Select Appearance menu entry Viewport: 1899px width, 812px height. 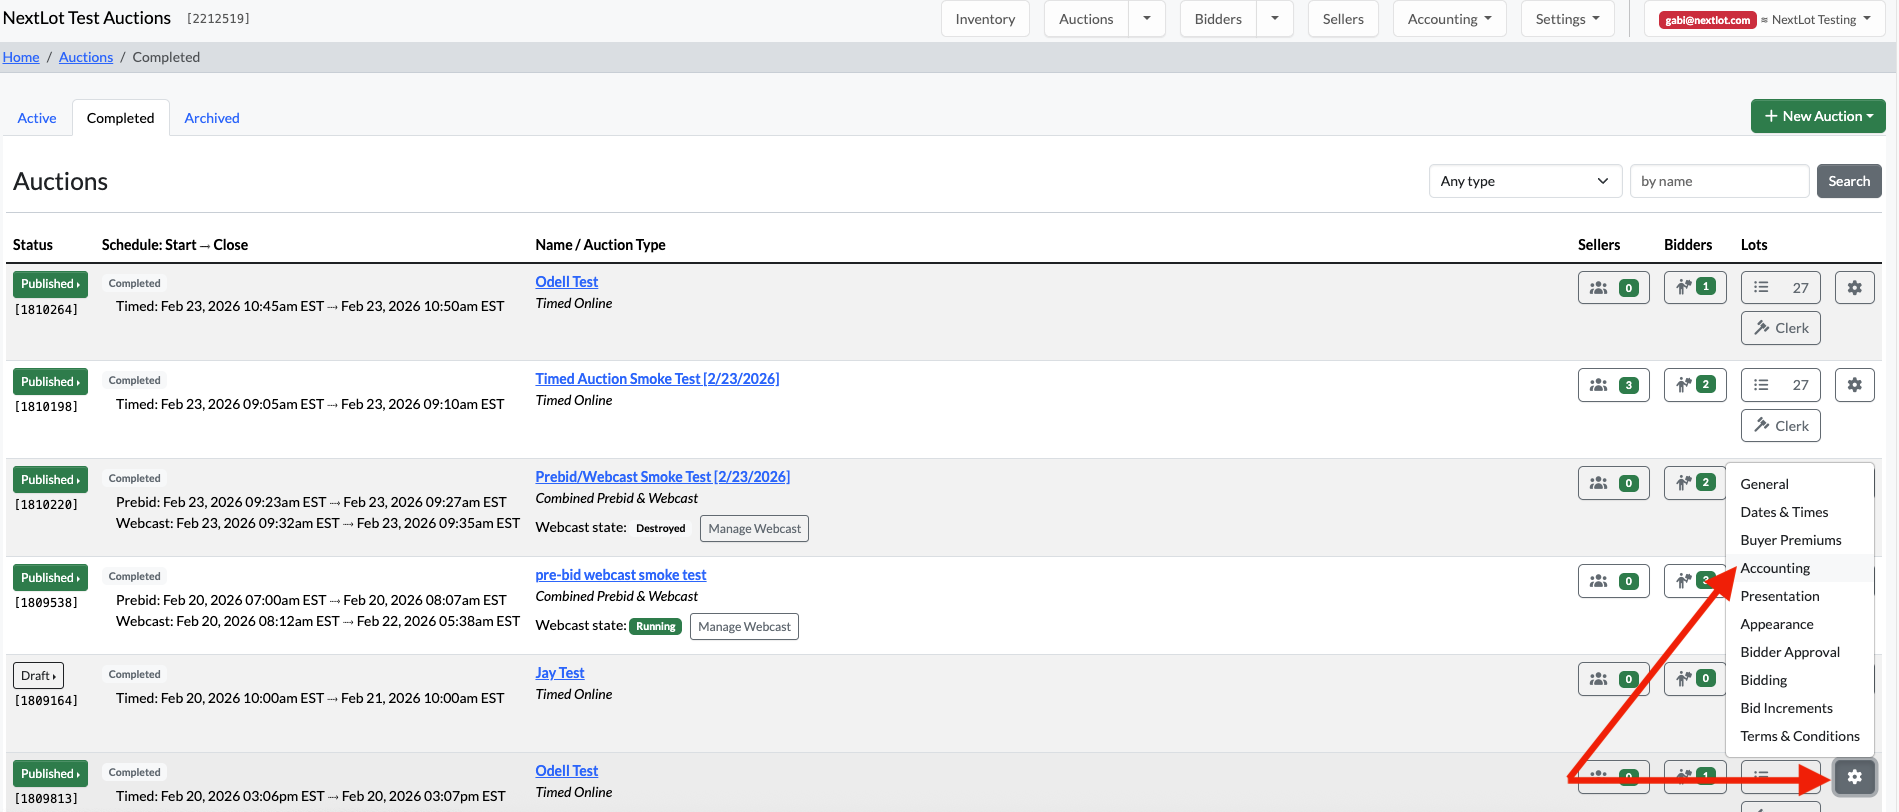coord(1800,624)
